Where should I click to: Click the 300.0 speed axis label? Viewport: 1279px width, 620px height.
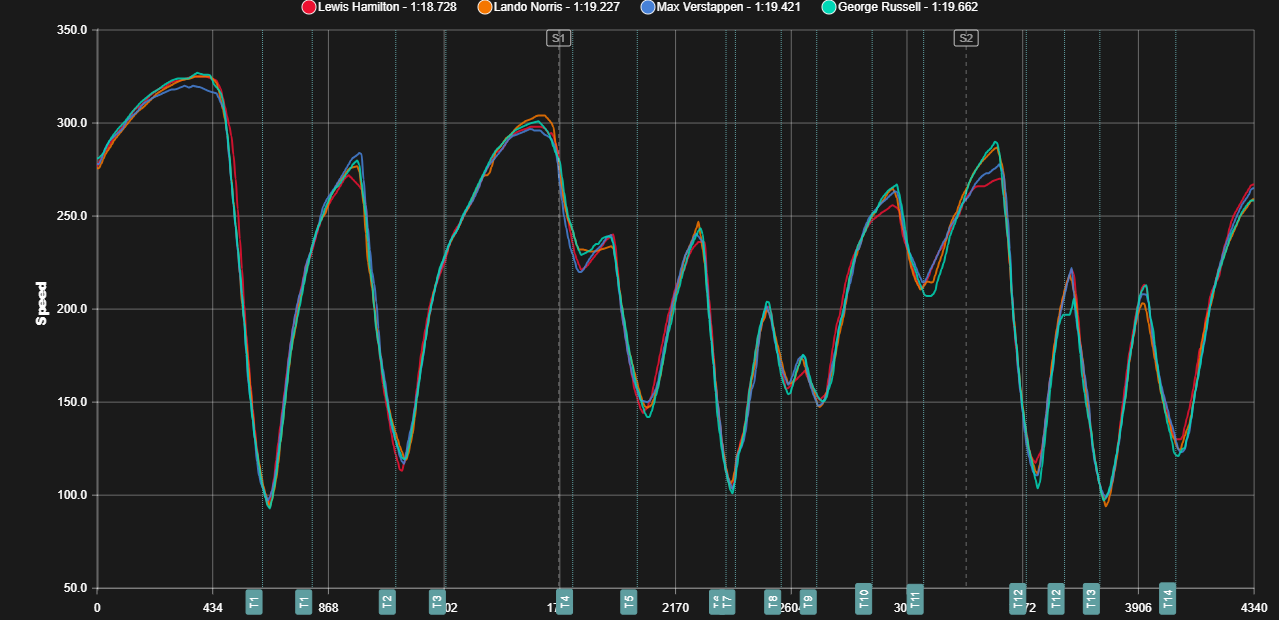(73, 123)
